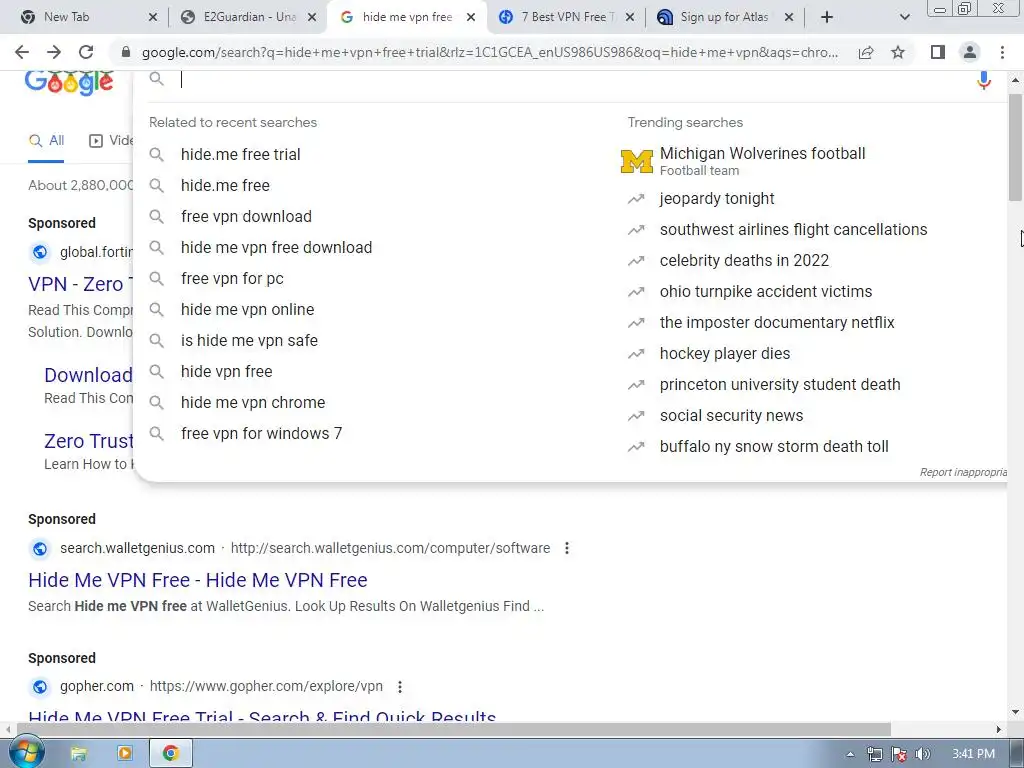The image size is (1024, 768).
Task: Click the Google holiday logo
Action: point(69,84)
